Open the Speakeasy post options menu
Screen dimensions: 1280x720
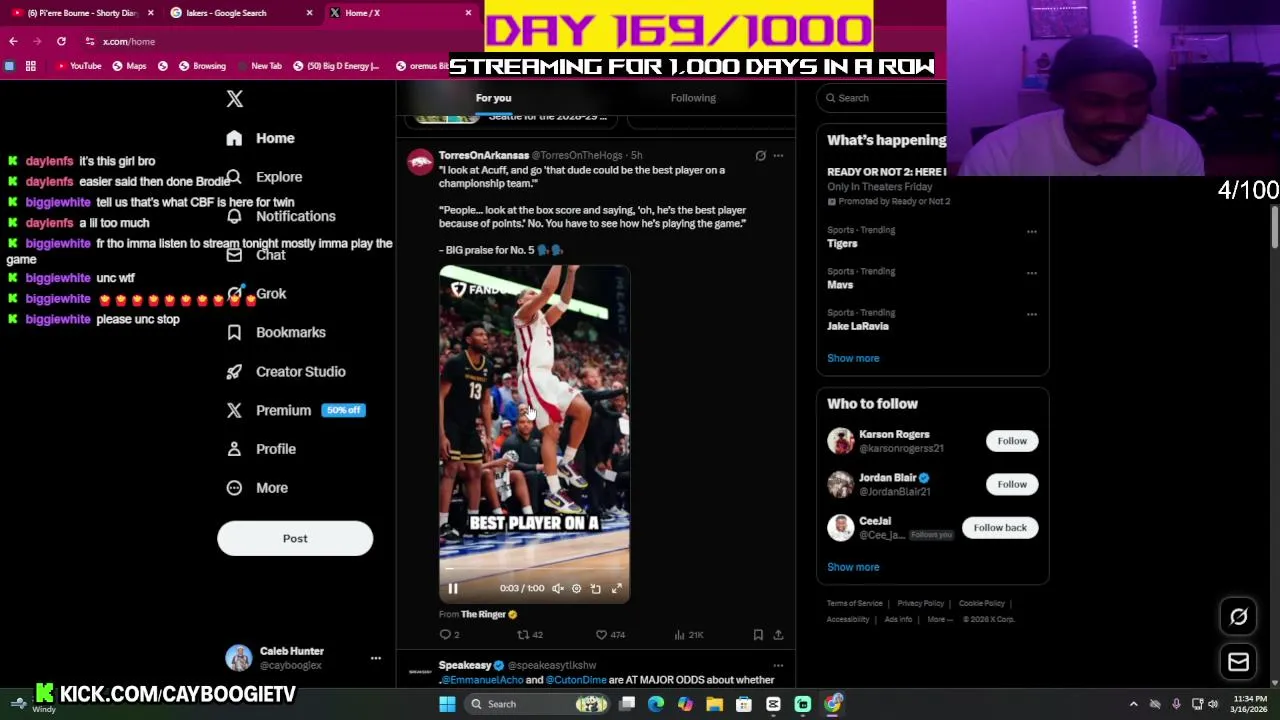click(x=778, y=666)
